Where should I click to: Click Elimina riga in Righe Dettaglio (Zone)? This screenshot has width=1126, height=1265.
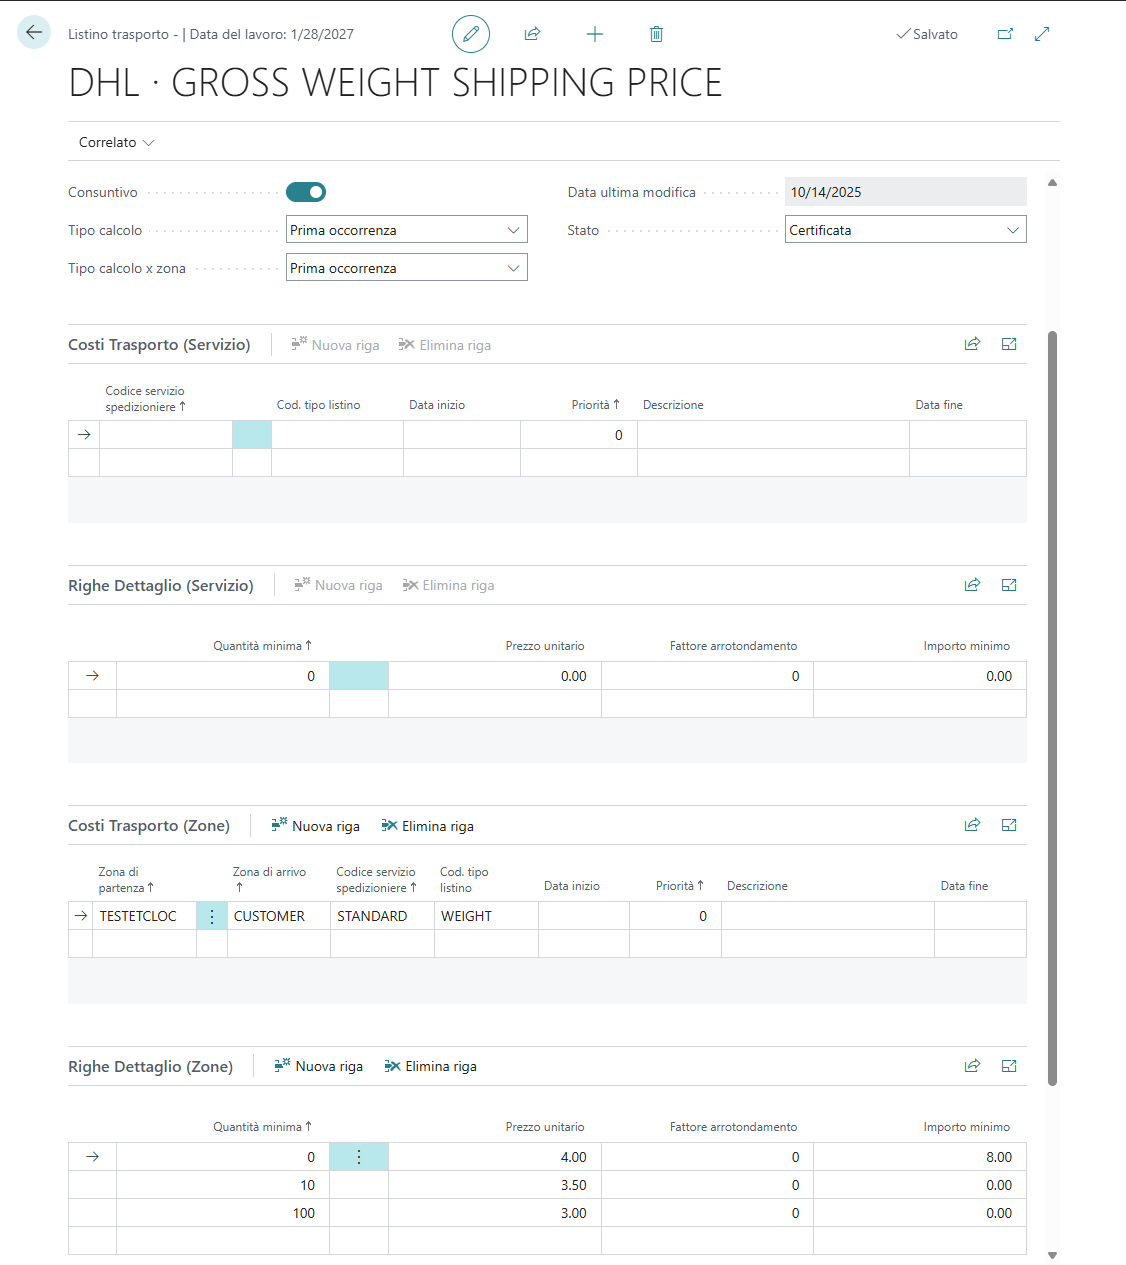(x=431, y=1067)
